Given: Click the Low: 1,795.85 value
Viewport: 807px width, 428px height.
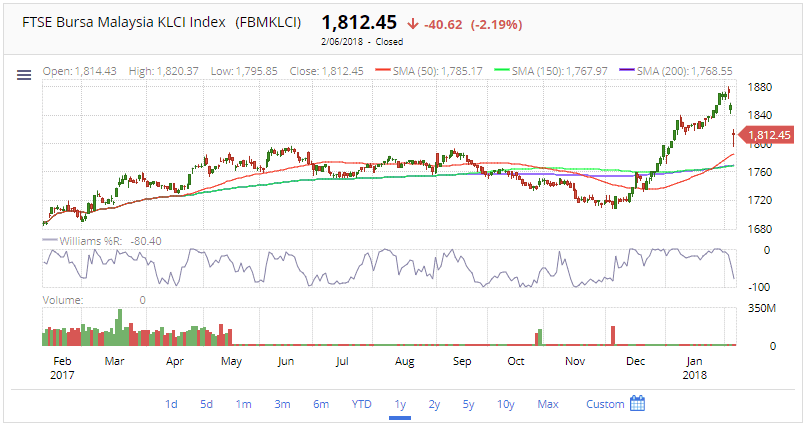Looking at the screenshot, I should tap(244, 71).
